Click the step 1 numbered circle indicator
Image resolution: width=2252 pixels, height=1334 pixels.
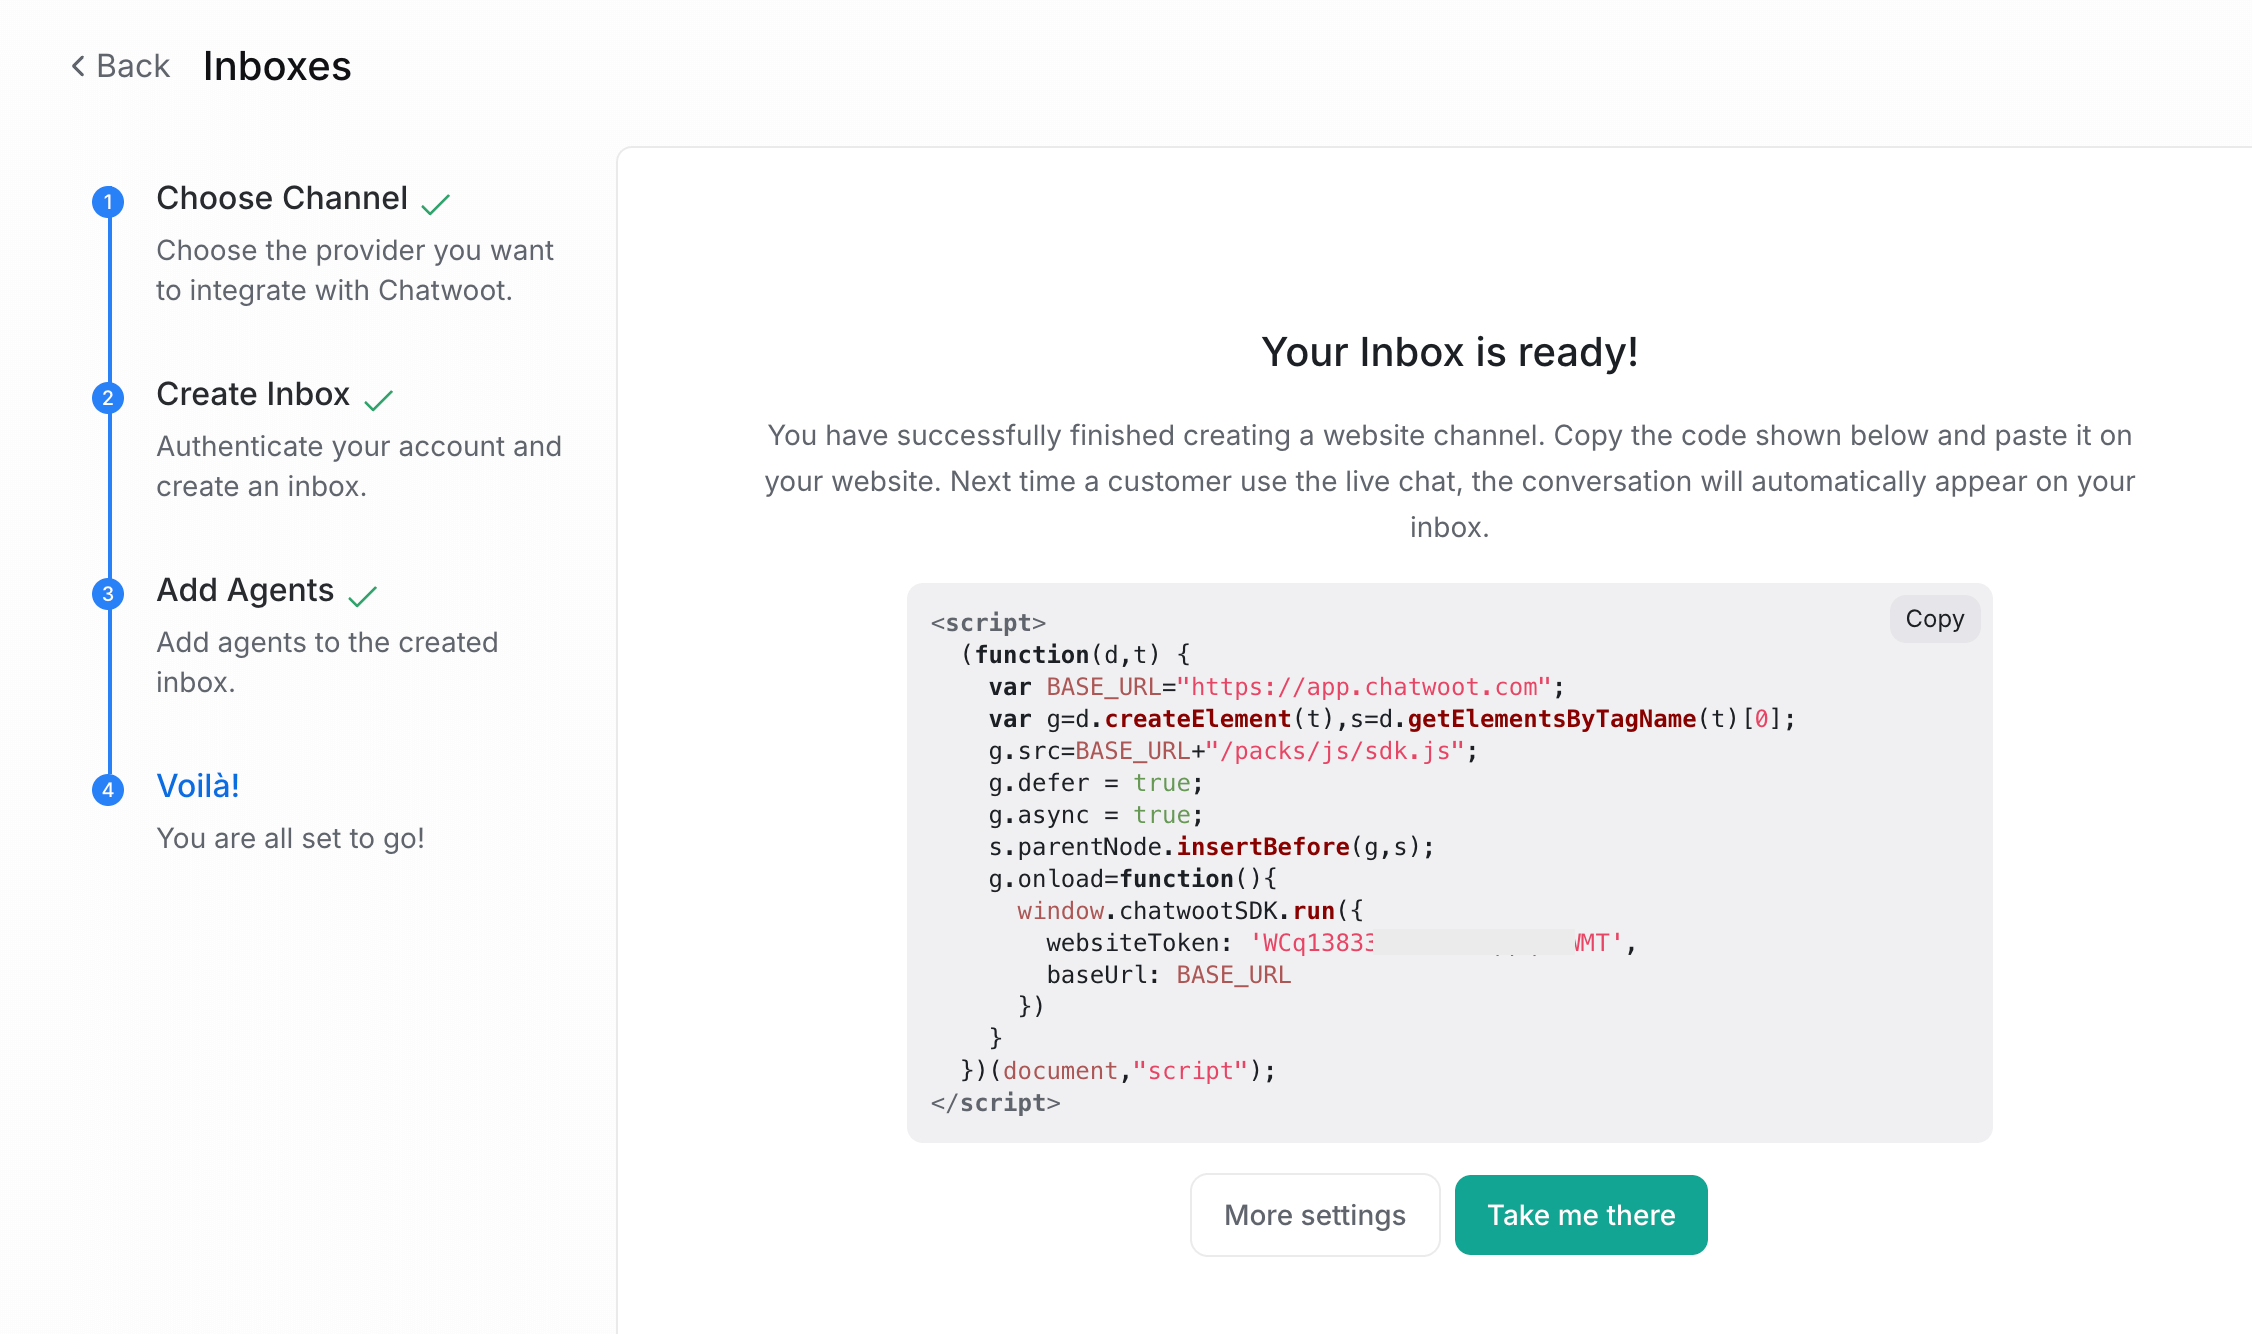[108, 201]
